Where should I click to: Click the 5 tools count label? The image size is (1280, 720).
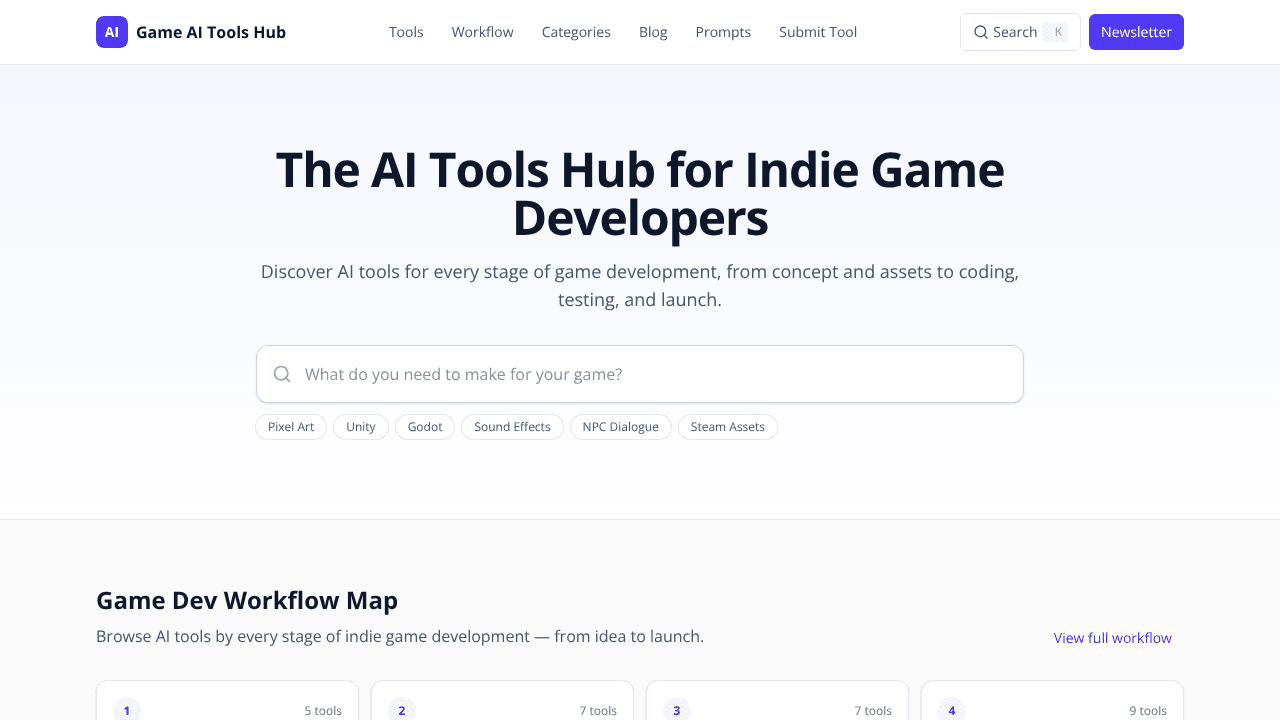click(x=323, y=711)
